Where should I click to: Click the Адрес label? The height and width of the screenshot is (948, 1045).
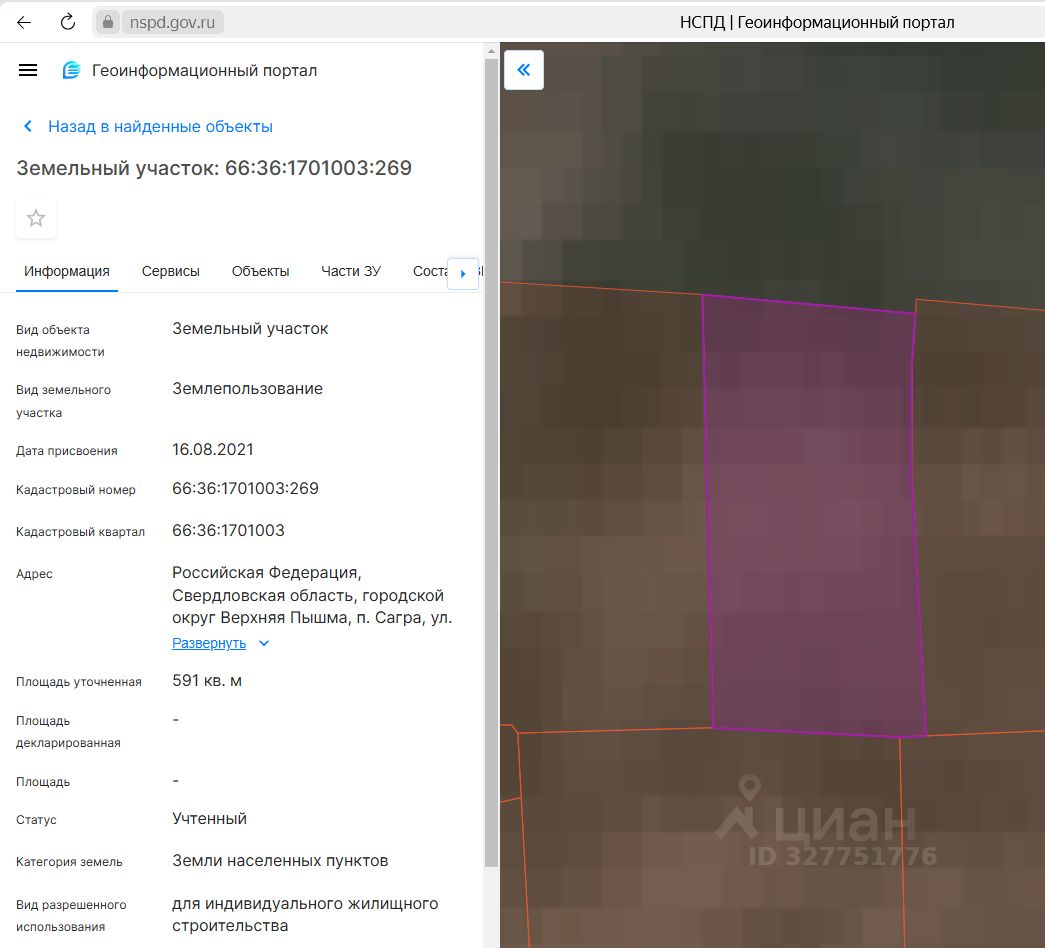click(34, 574)
